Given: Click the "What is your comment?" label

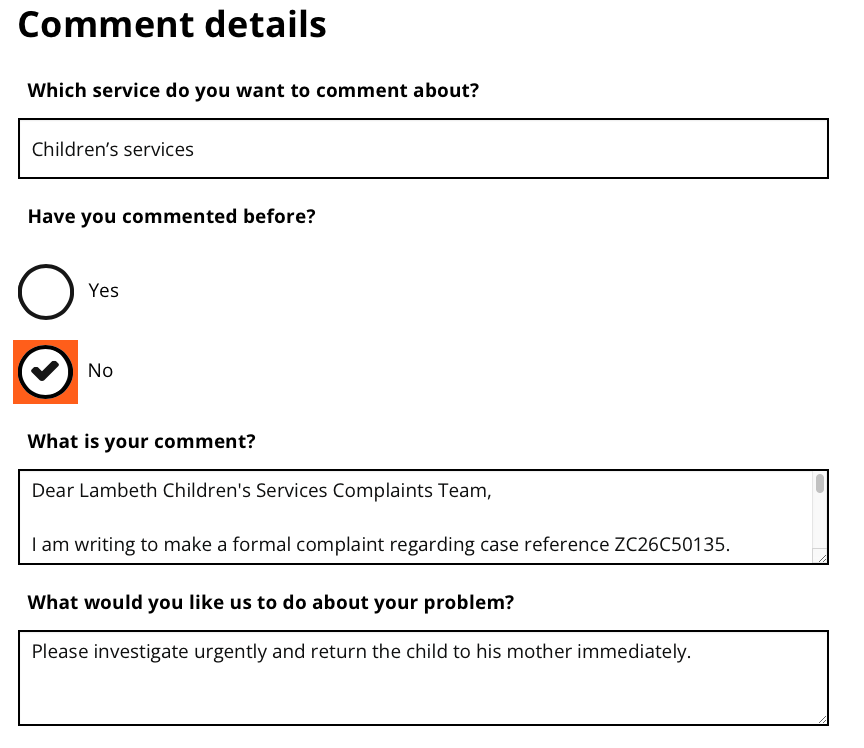Looking at the screenshot, I should click(141, 441).
